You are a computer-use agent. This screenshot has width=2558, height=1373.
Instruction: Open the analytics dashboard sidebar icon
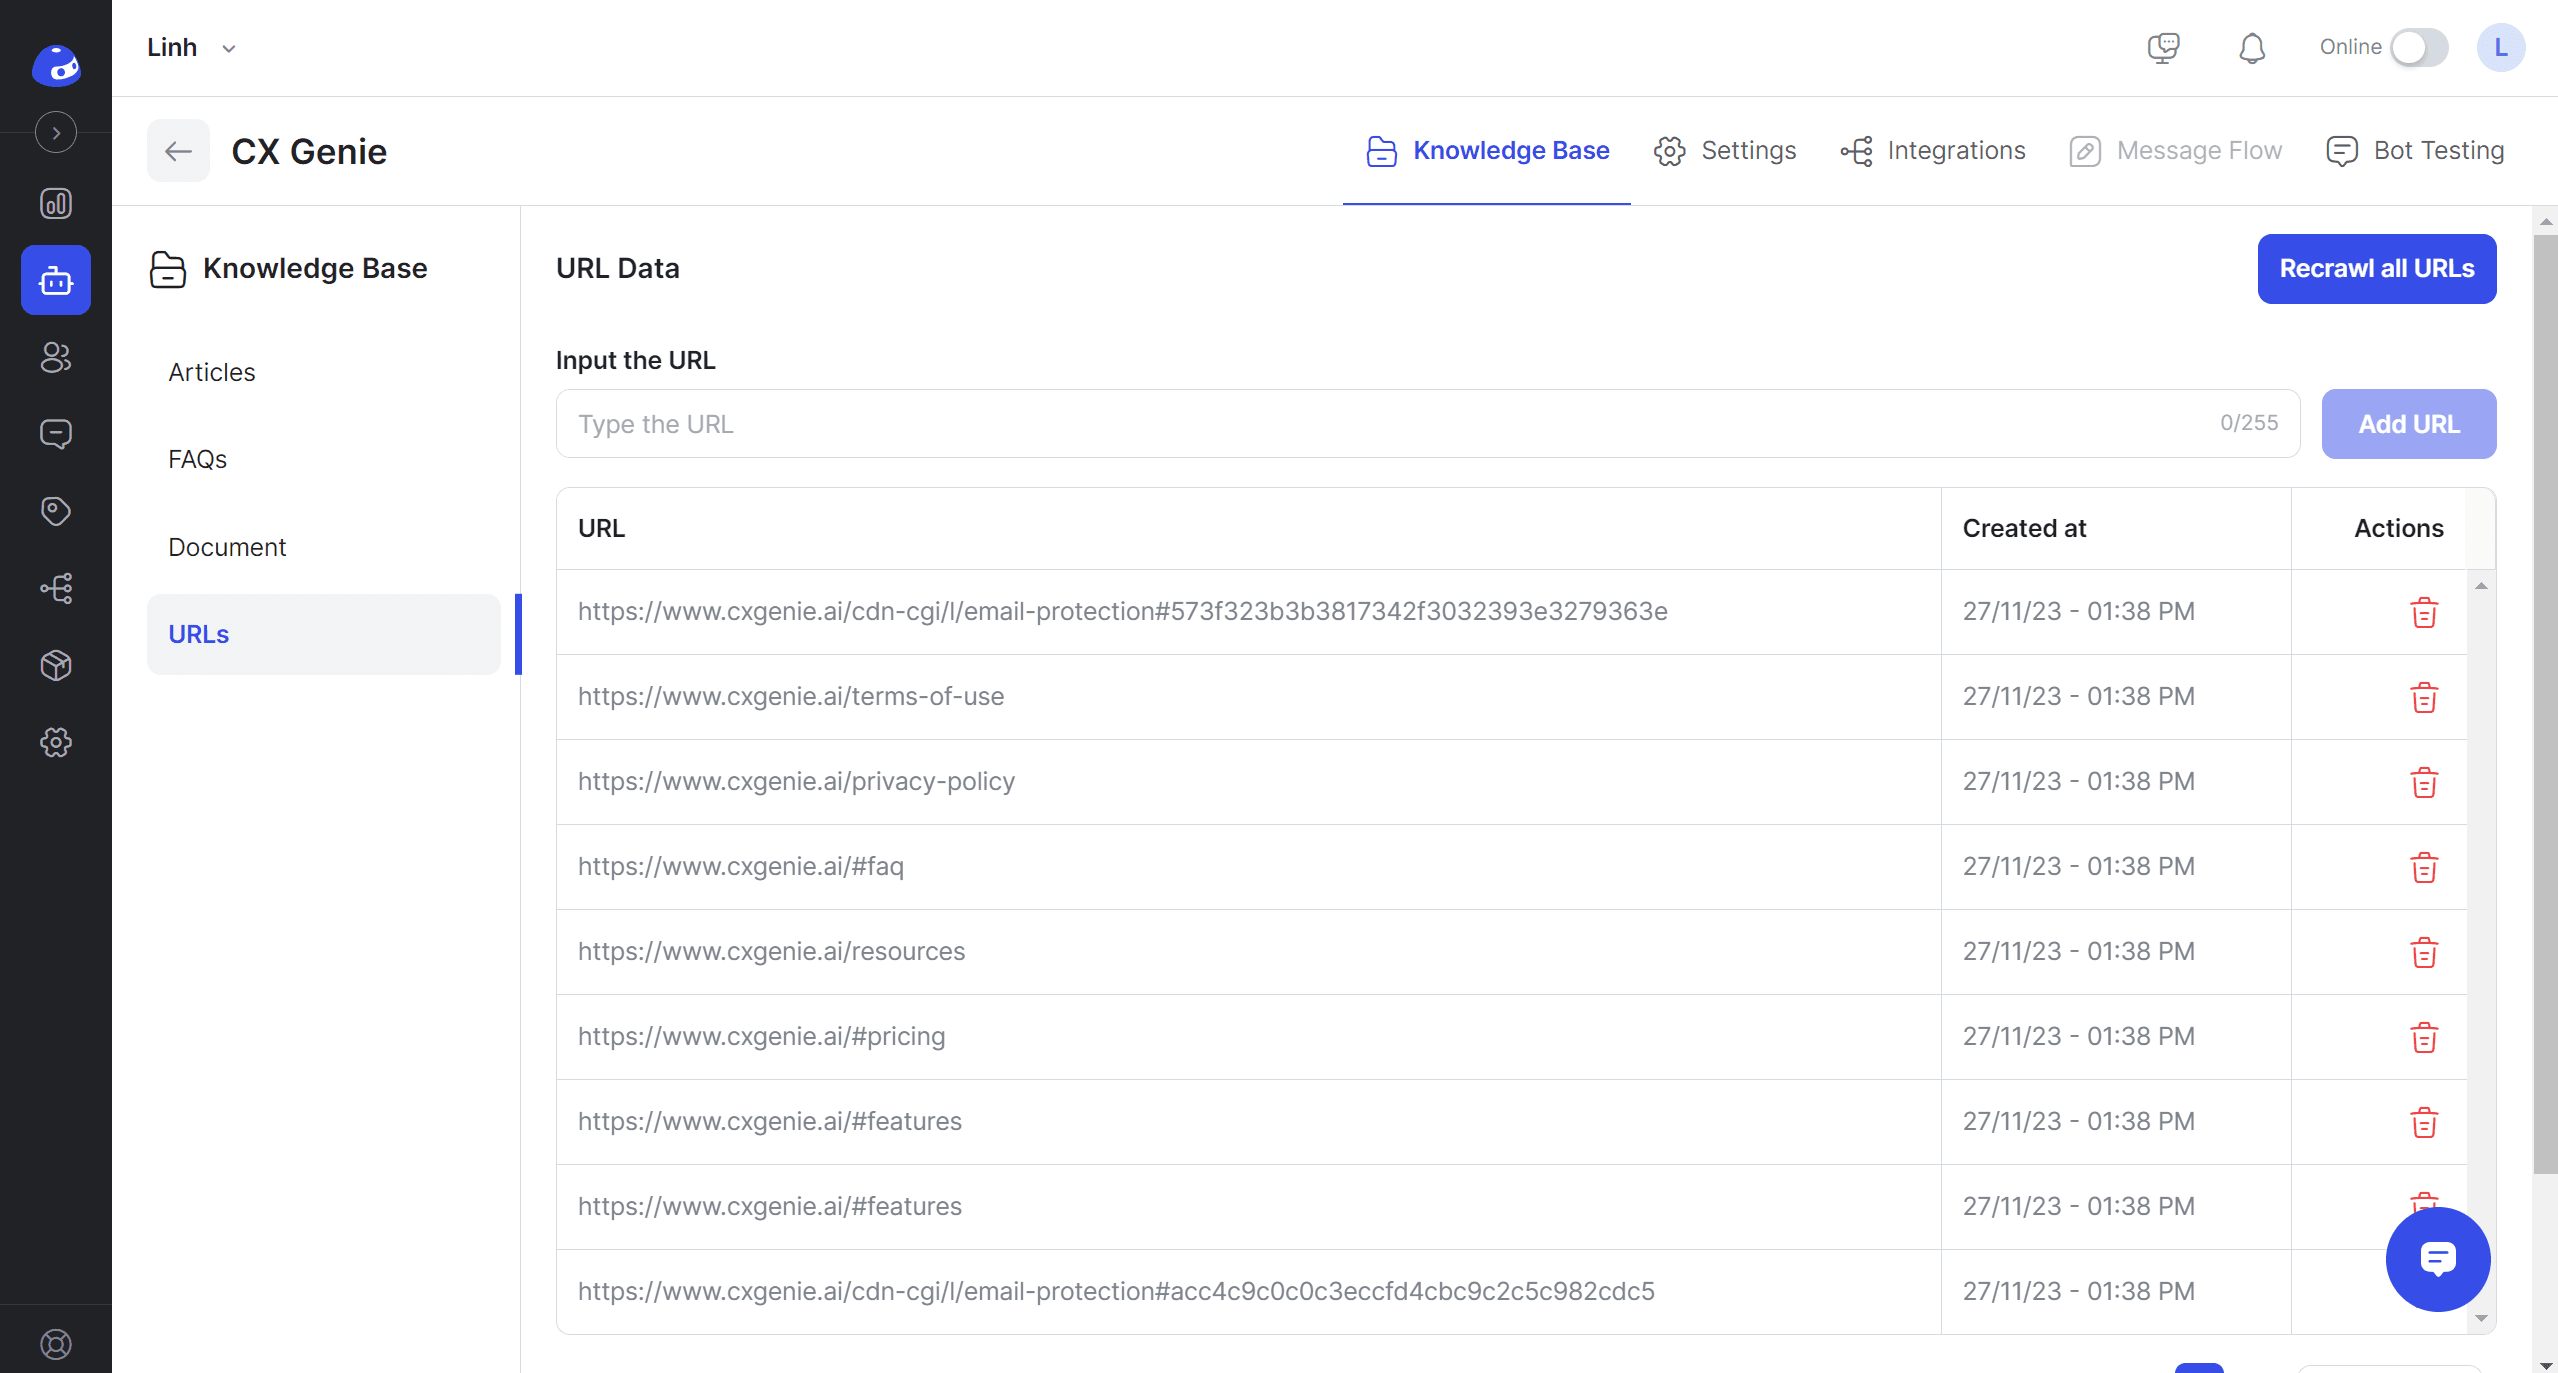56,203
